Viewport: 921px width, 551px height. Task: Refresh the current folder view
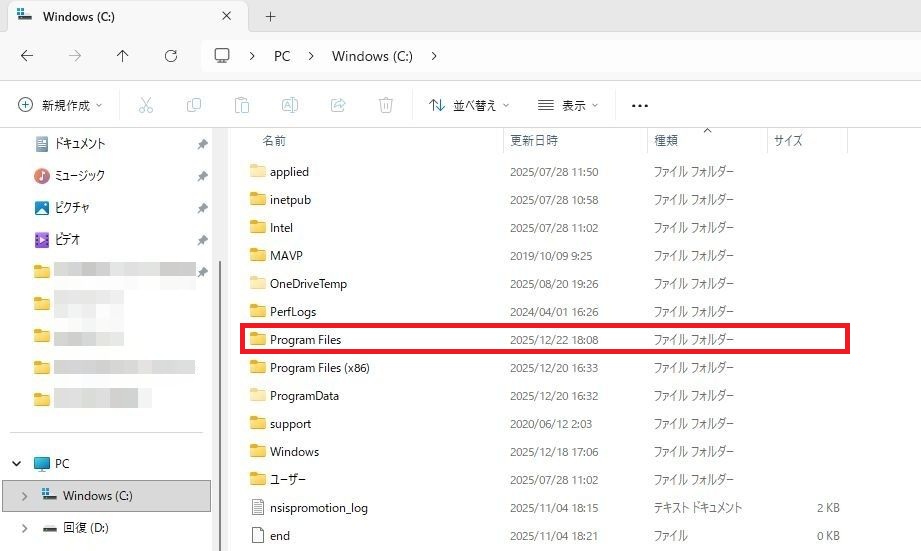point(170,56)
